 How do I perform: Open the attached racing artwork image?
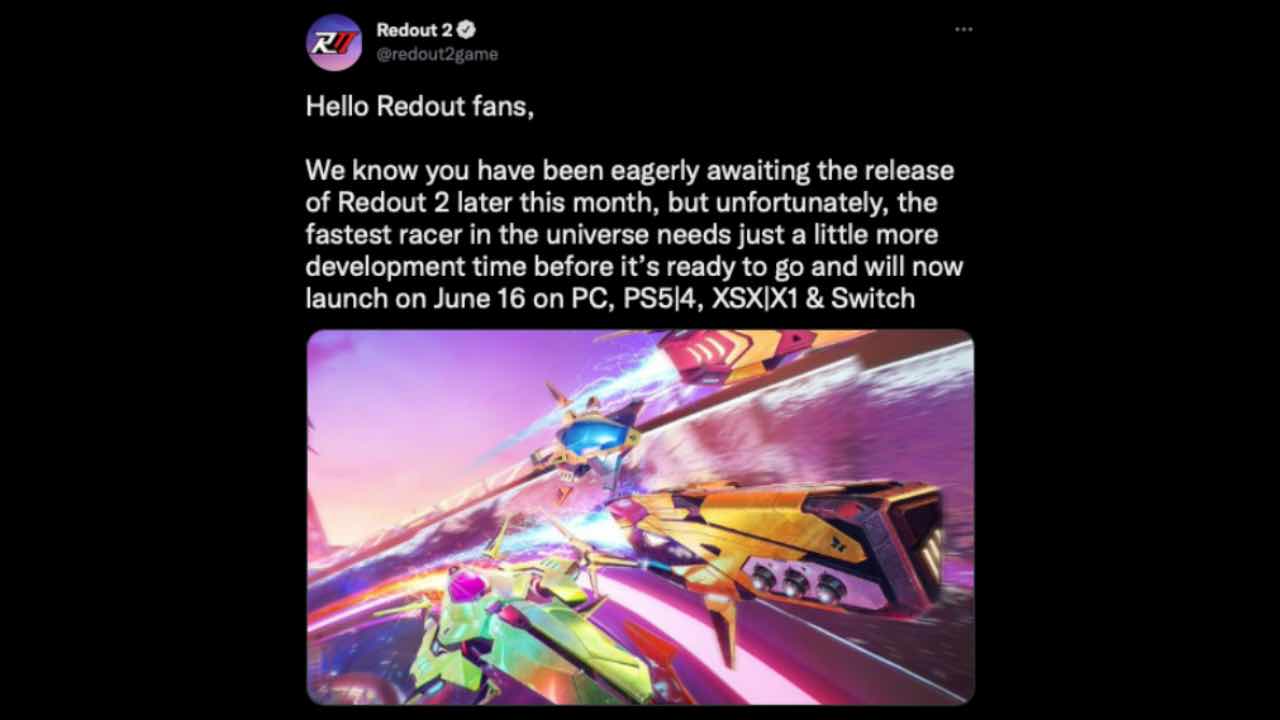coord(640,517)
